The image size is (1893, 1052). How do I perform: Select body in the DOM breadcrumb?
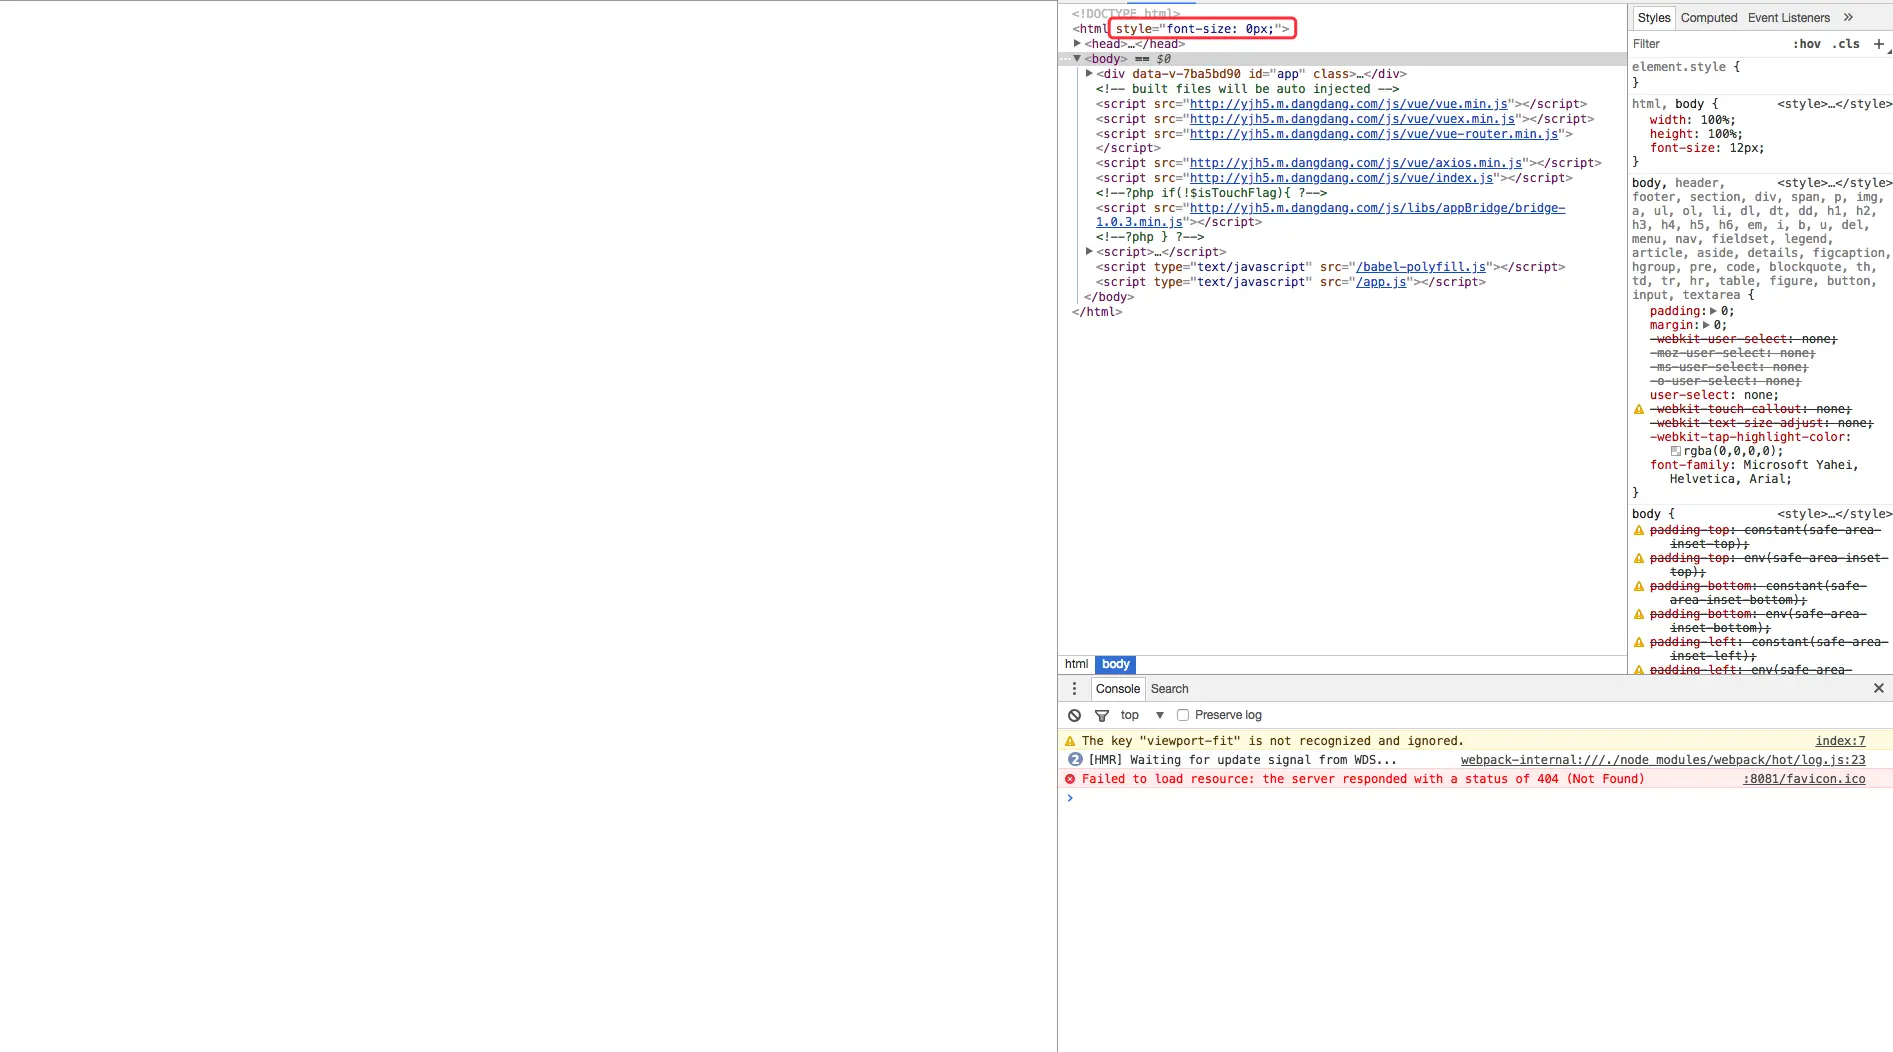tap(1116, 664)
